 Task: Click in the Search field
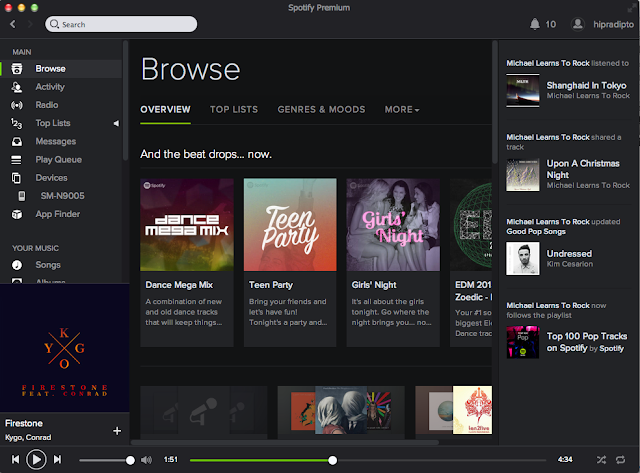121,24
